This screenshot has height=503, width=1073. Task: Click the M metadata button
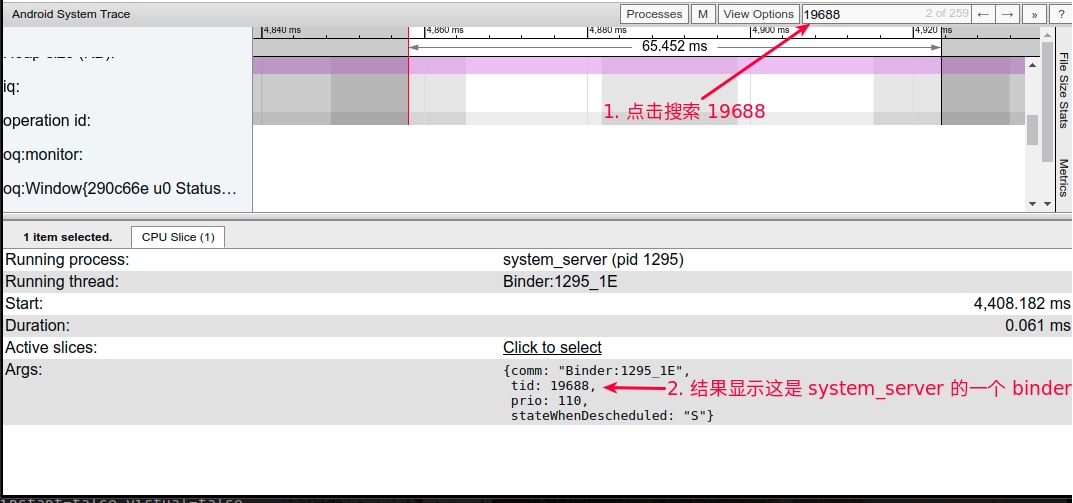tap(704, 14)
